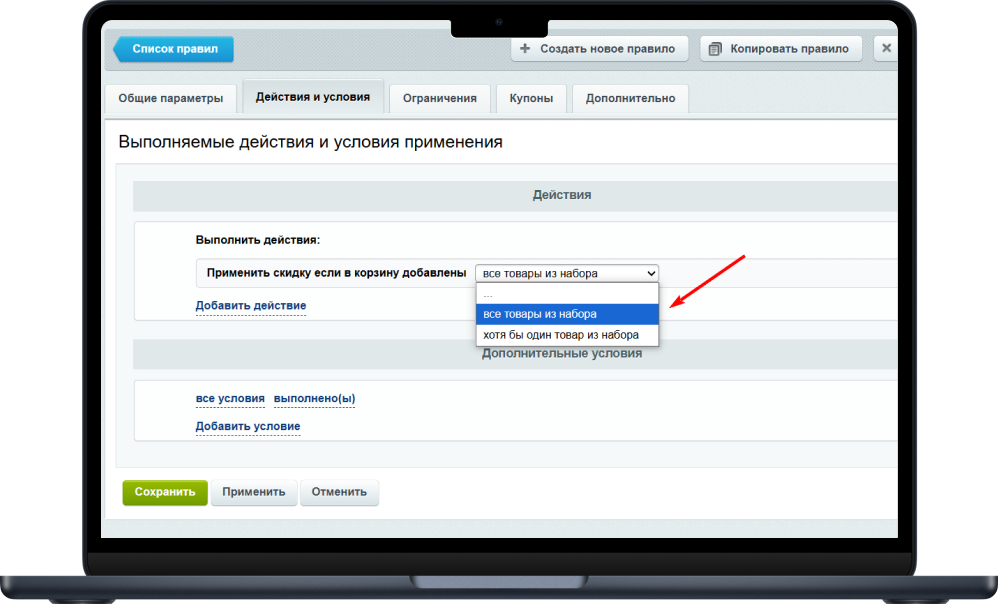Open the Общие параметры tab
Screen dimensions: 998x604
(171, 99)
